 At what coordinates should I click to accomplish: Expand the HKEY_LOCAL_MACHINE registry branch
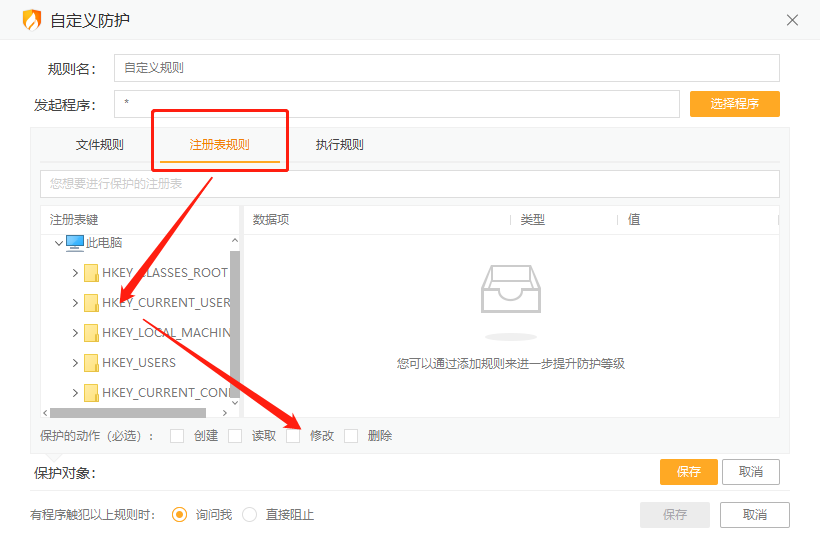tap(74, 333)
